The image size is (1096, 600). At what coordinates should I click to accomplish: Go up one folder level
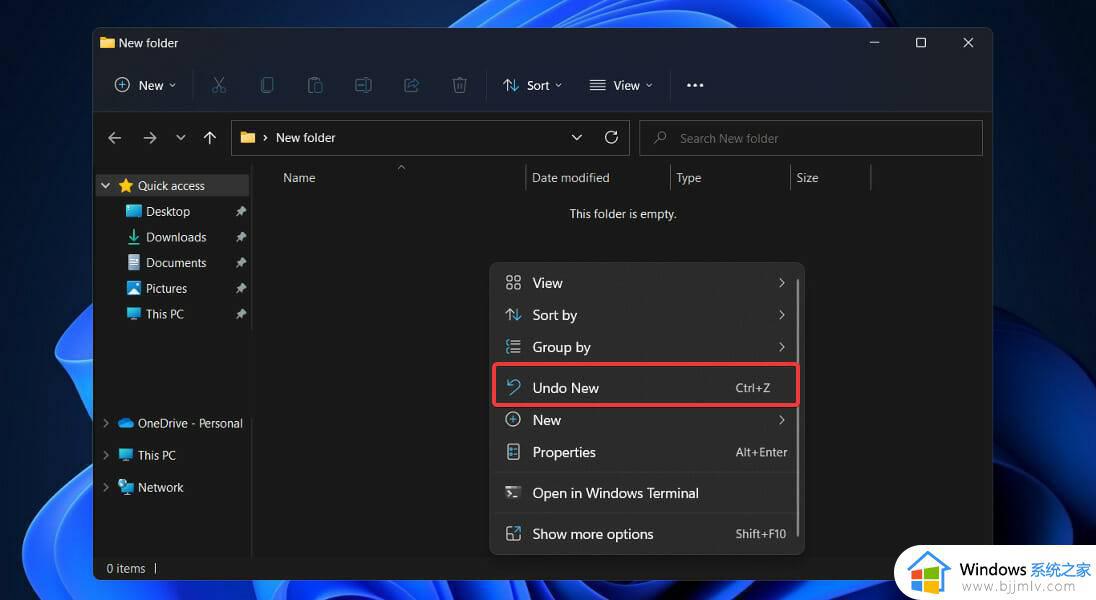pyautogui.click(x=210, y=138)
